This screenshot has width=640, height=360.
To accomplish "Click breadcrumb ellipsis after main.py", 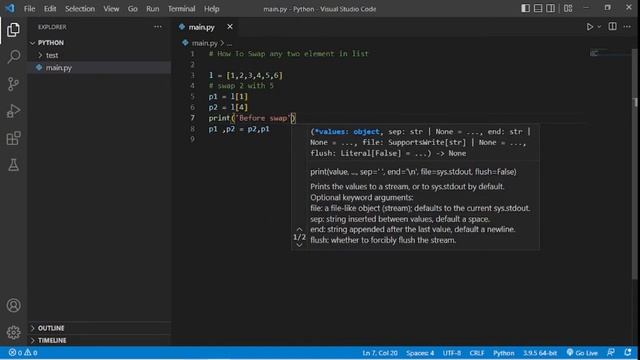I will 229,43.
